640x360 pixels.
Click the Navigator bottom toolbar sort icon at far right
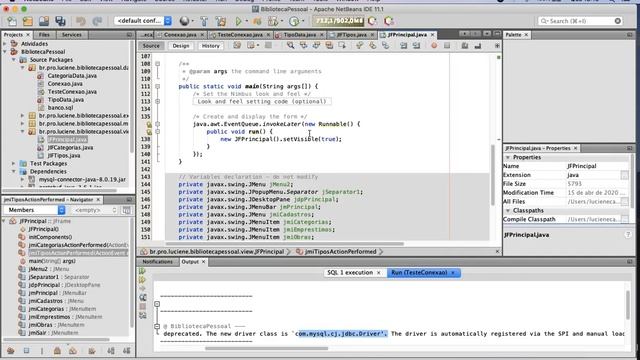pos(127,350)
